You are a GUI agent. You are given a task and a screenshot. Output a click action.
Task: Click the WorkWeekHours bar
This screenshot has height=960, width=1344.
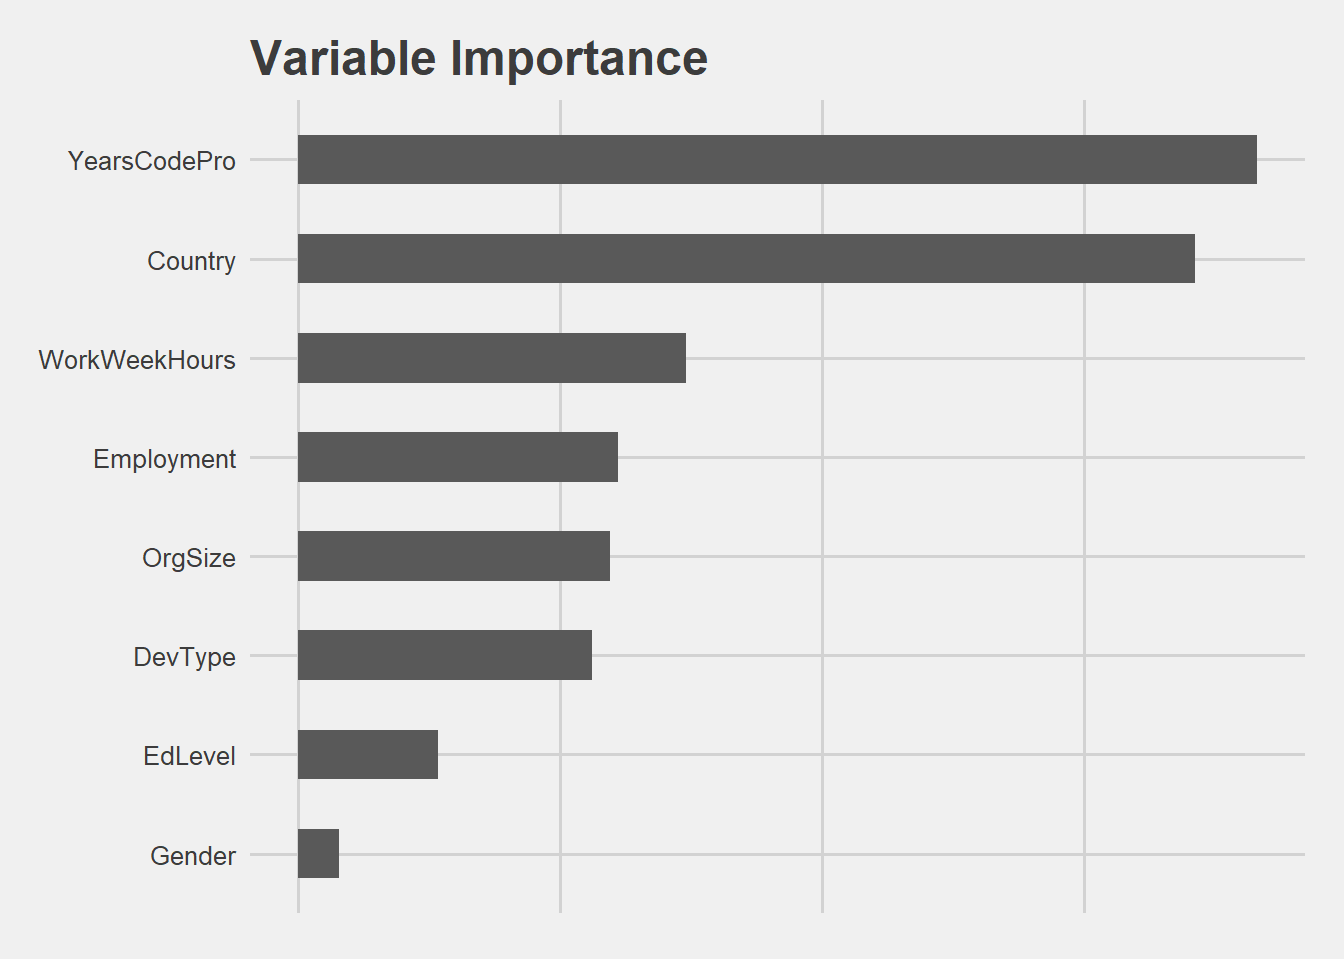pyautogui.click(x=492, y=358)
